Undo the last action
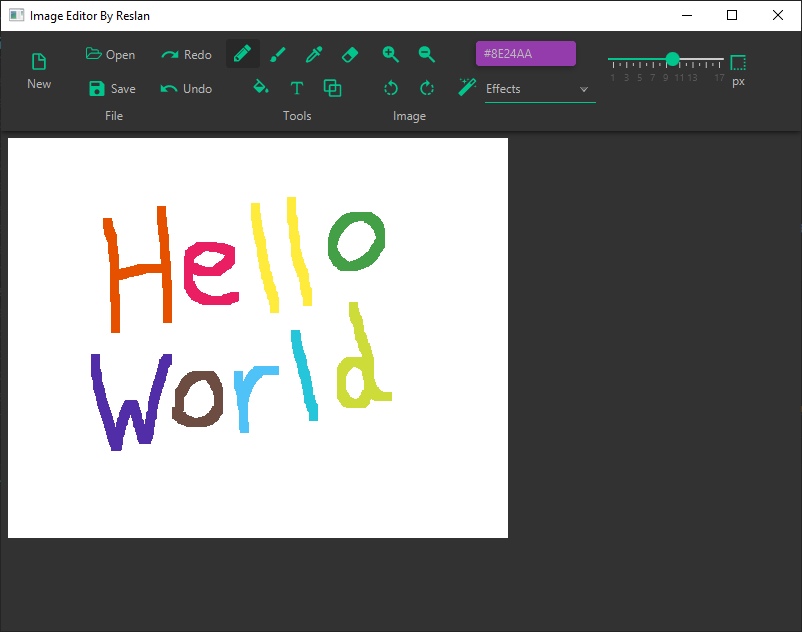Image resolution: width=802 pixels, height=632 pixels. click(186, 87)
